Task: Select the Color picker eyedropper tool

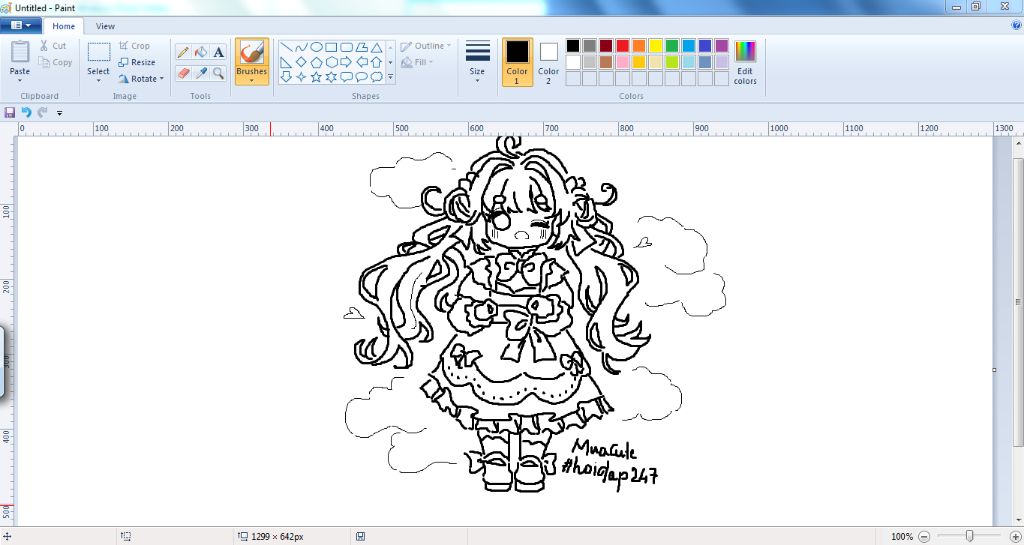Action: (201, 73)
